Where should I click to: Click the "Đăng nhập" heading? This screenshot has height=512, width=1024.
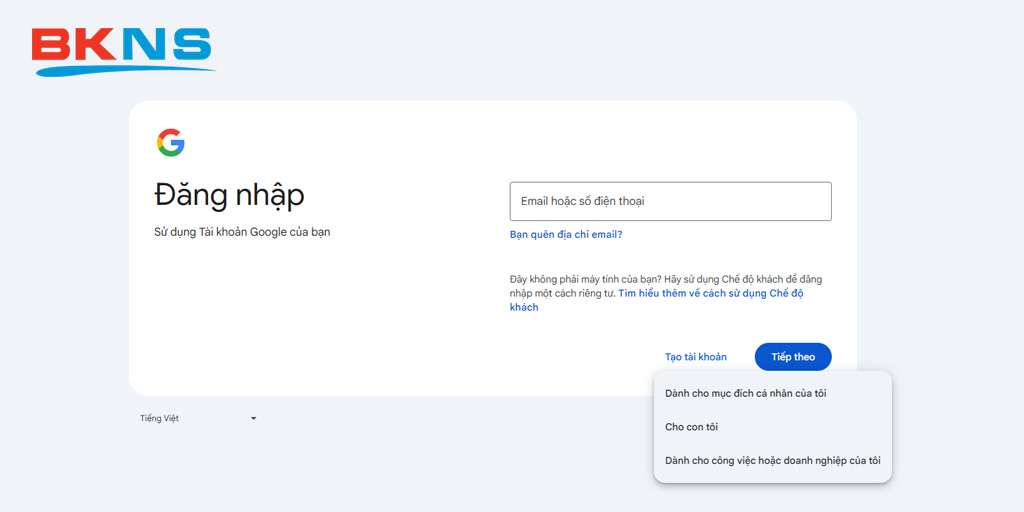tap(229, 194)
